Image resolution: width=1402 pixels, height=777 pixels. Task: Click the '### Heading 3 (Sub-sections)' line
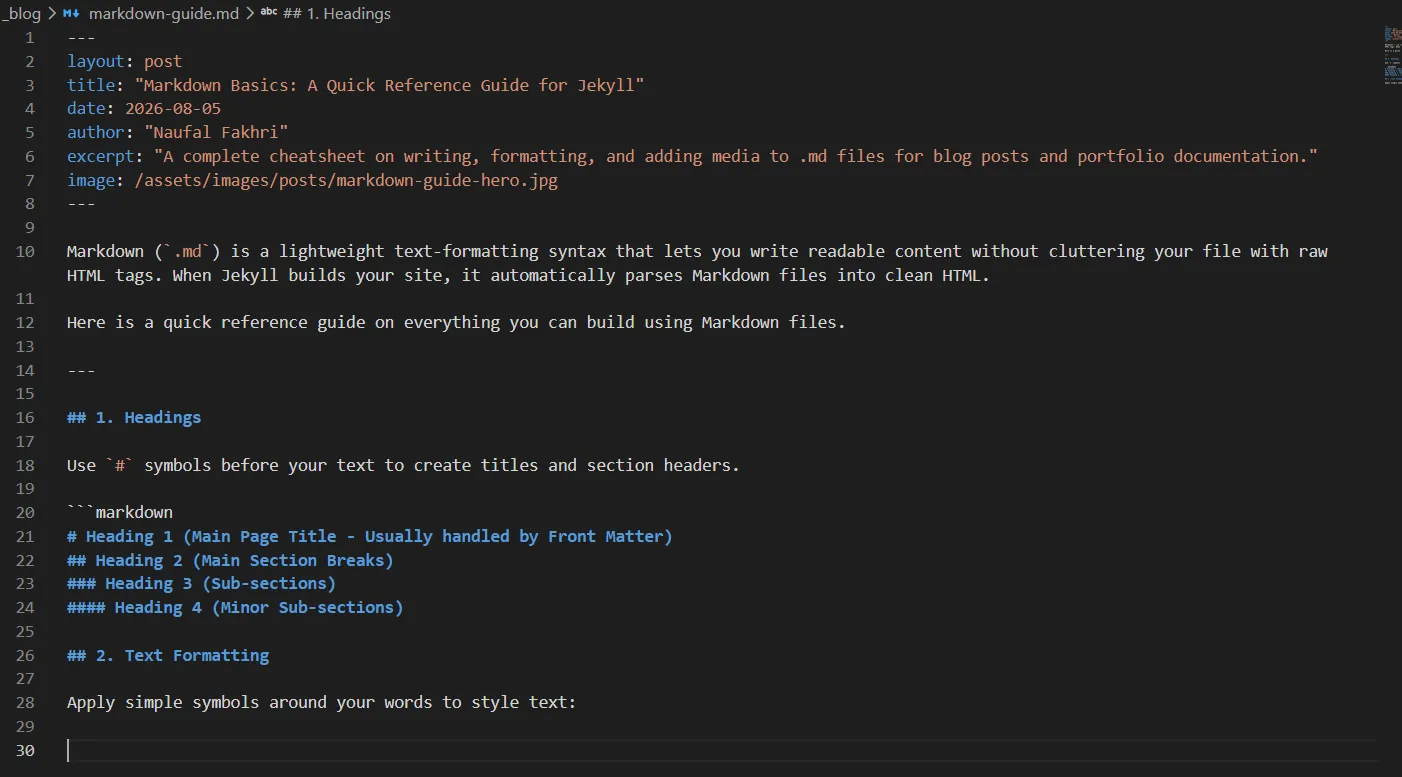[201, 583]
